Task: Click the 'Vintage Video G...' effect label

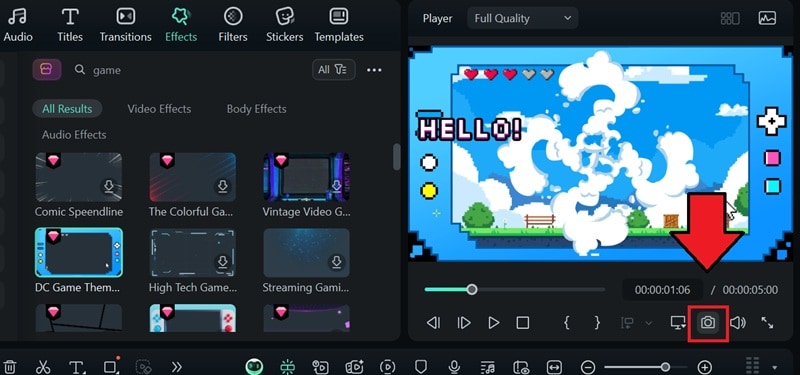Action: 306,212
